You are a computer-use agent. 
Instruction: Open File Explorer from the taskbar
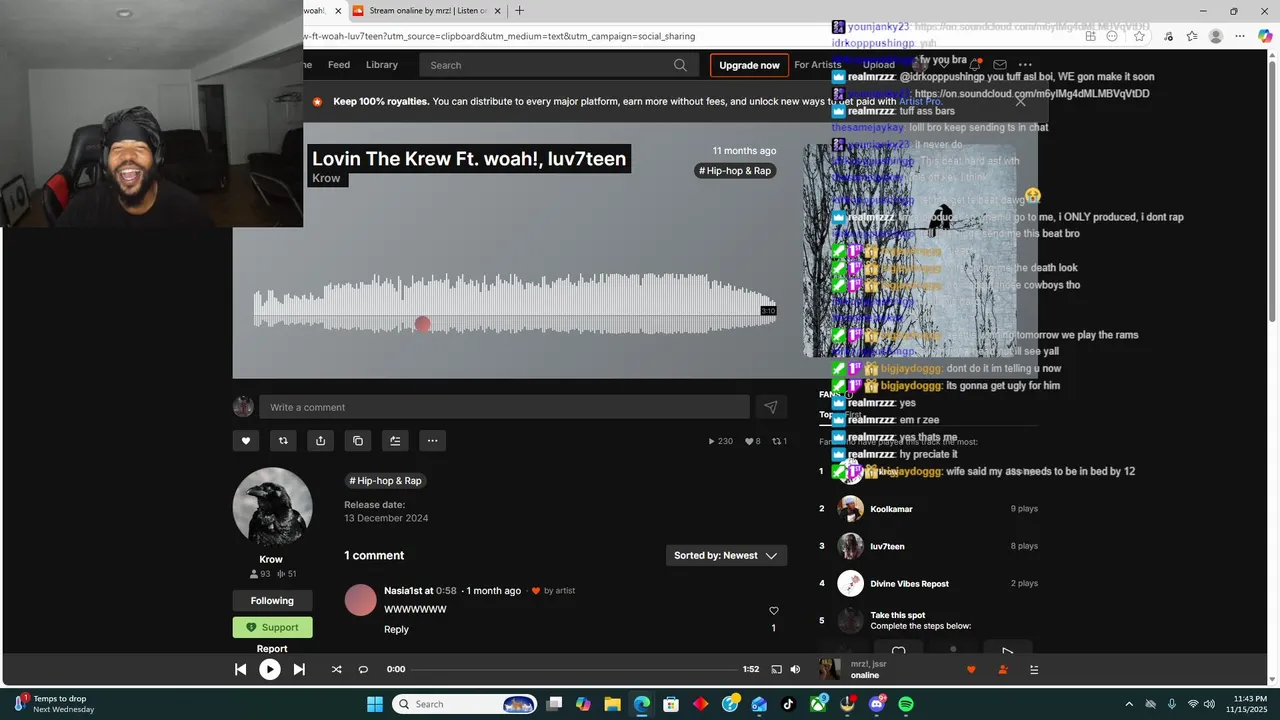[x=612, y=704]
